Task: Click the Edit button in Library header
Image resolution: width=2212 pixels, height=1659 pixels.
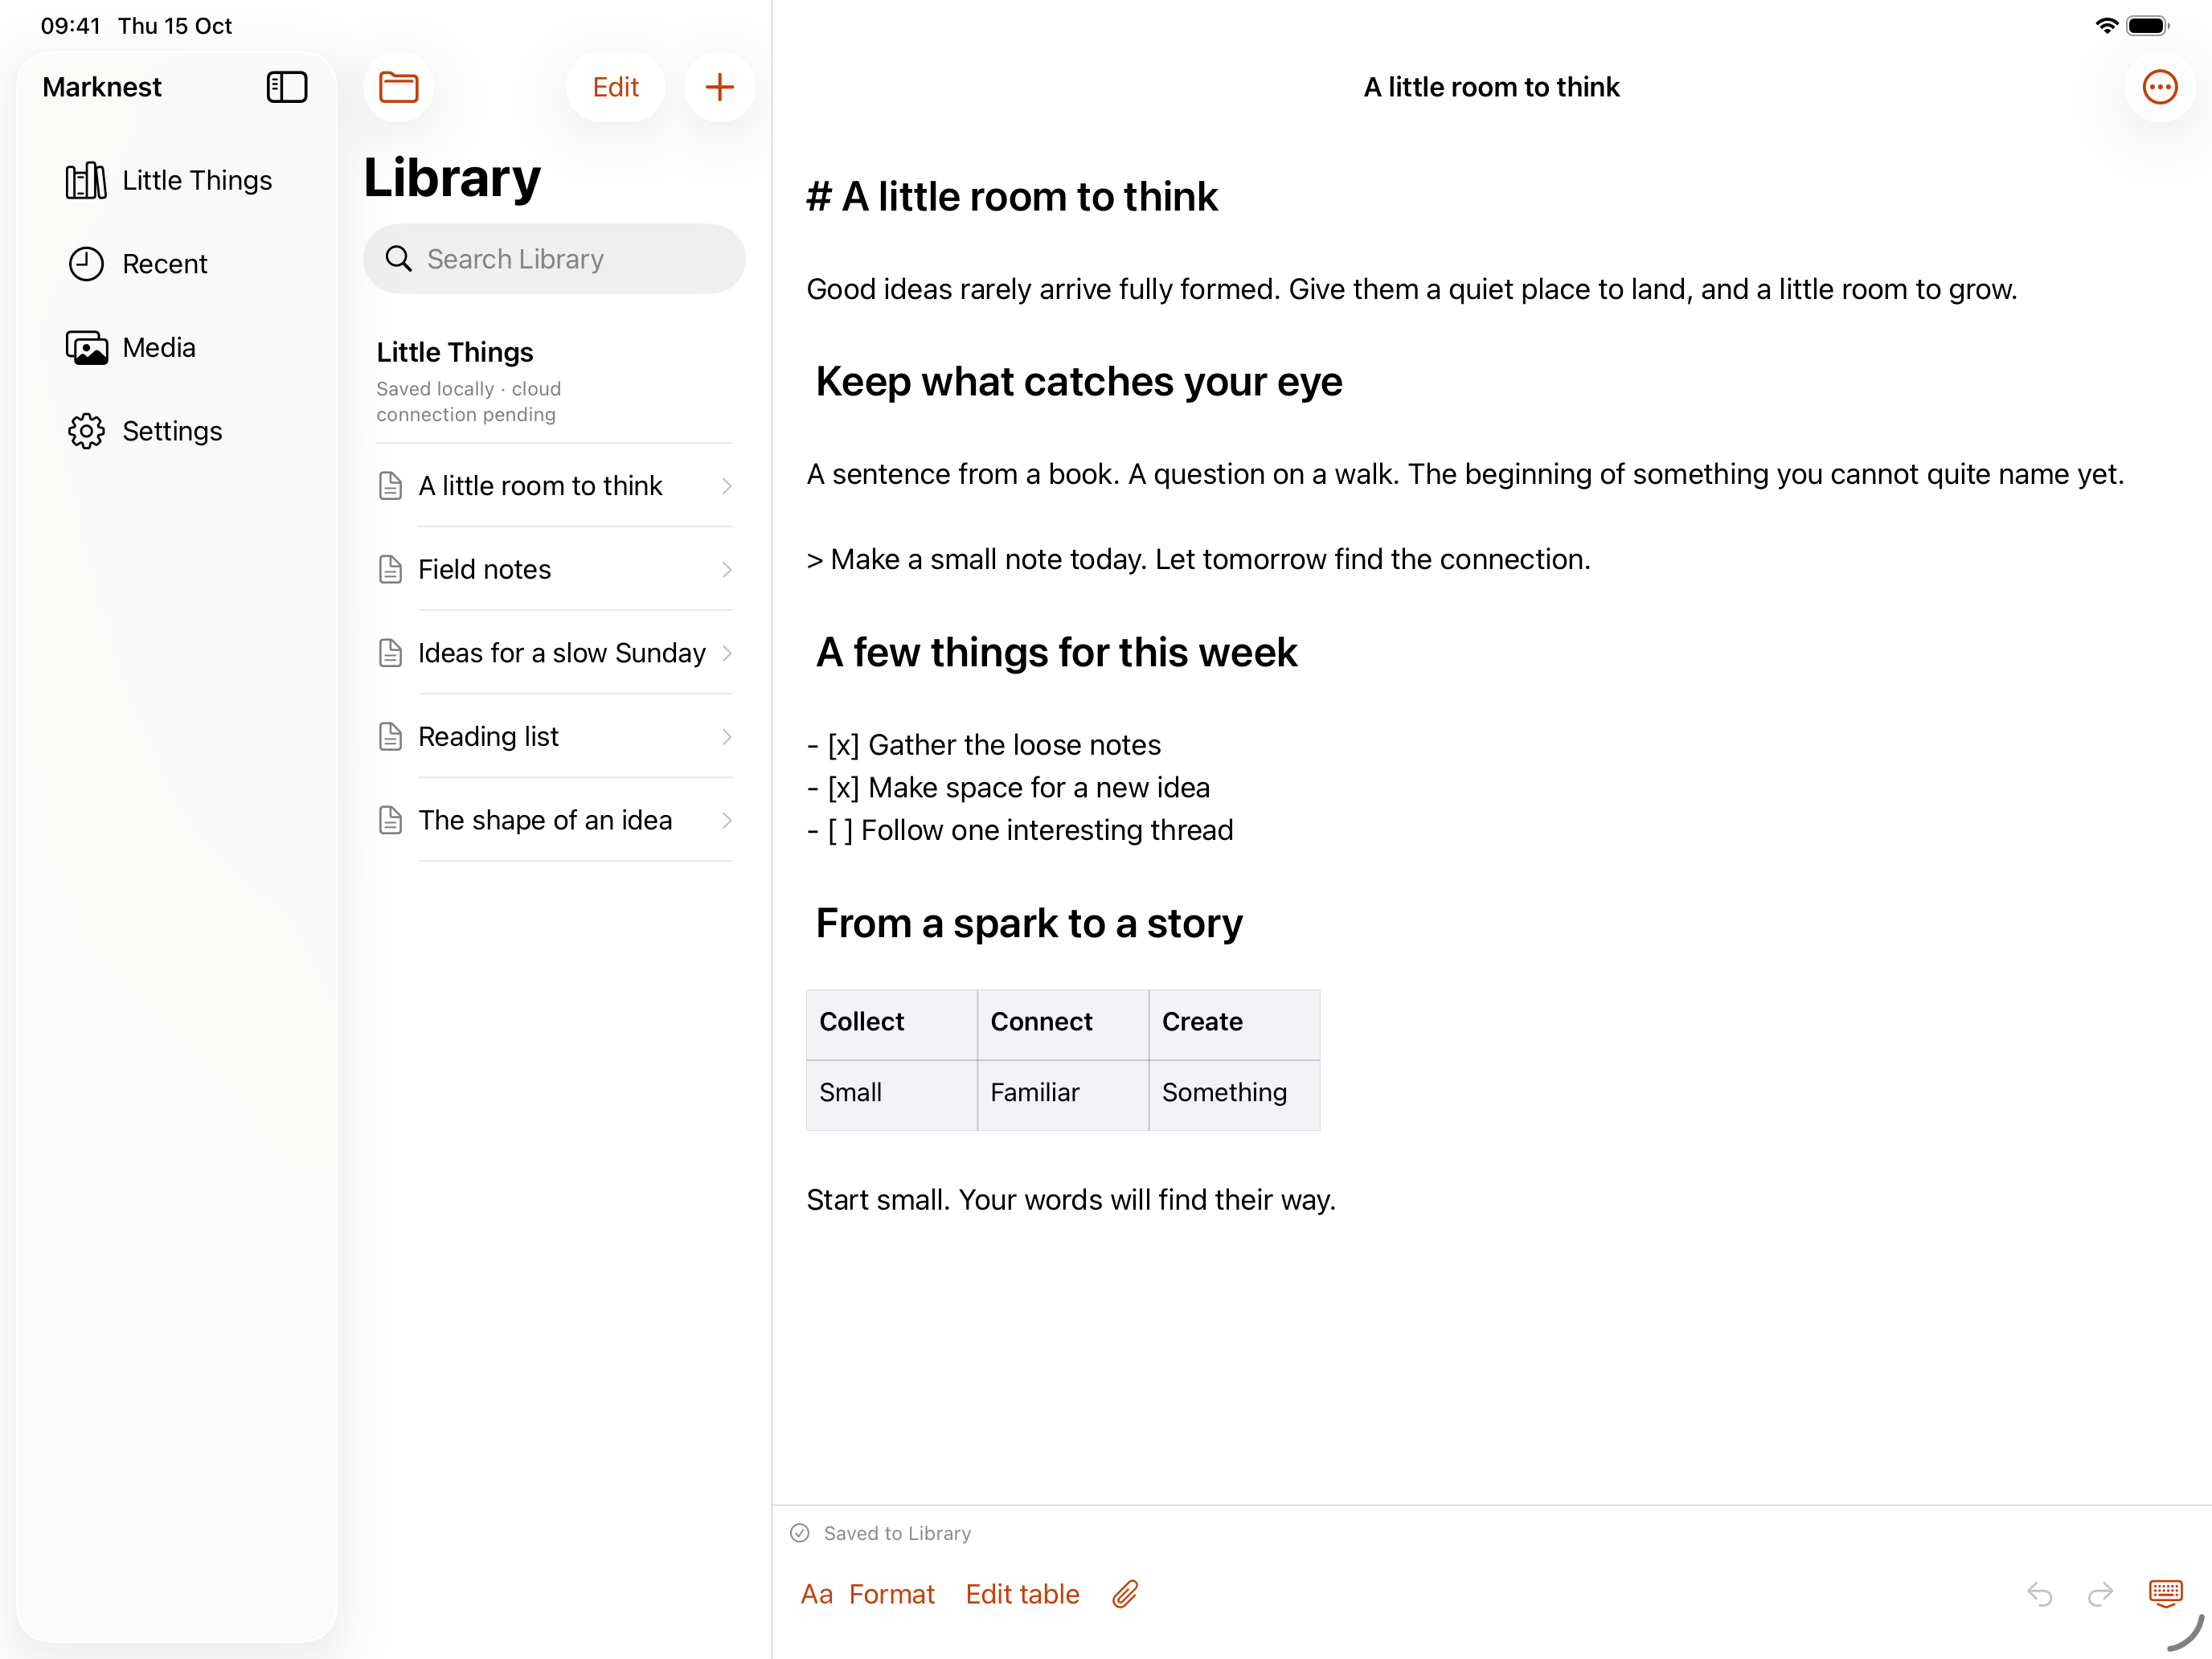Action: coord(615,87)
